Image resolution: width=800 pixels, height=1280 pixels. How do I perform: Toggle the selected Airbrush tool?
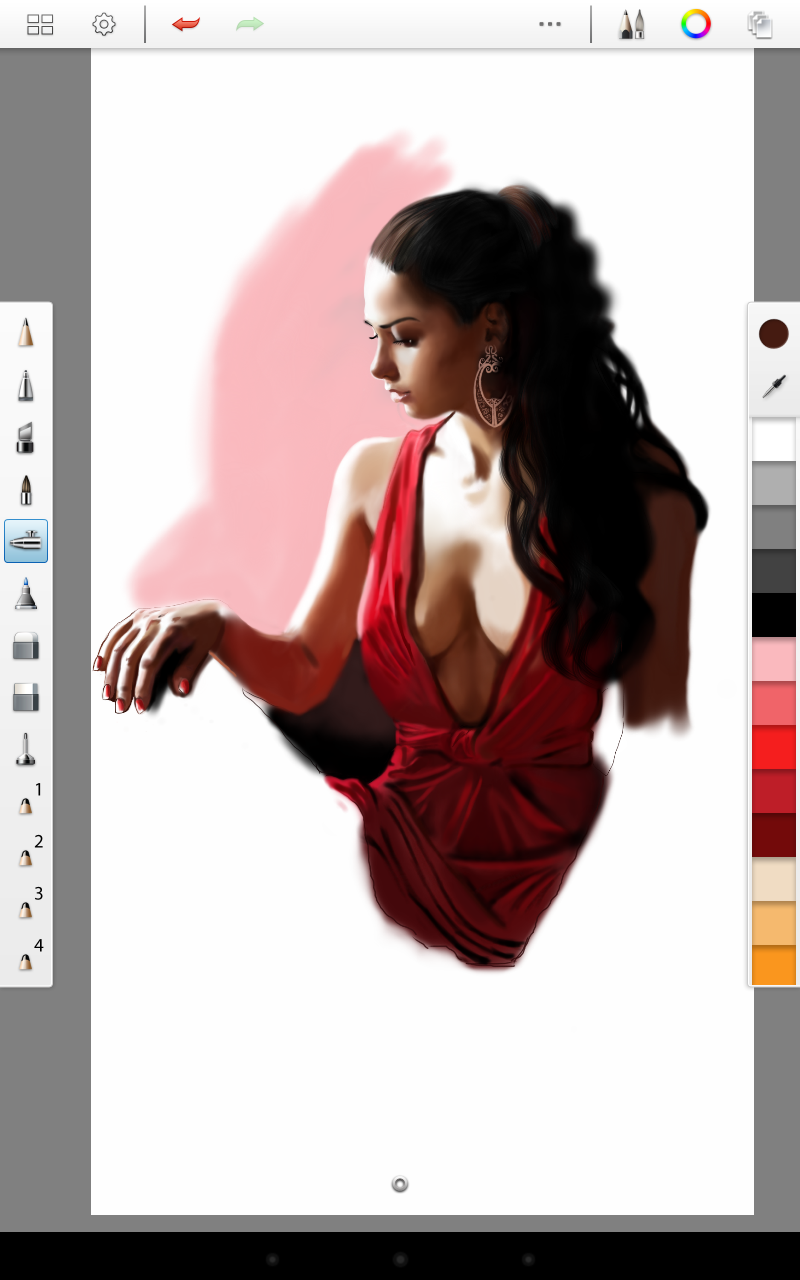click(26, 541)
